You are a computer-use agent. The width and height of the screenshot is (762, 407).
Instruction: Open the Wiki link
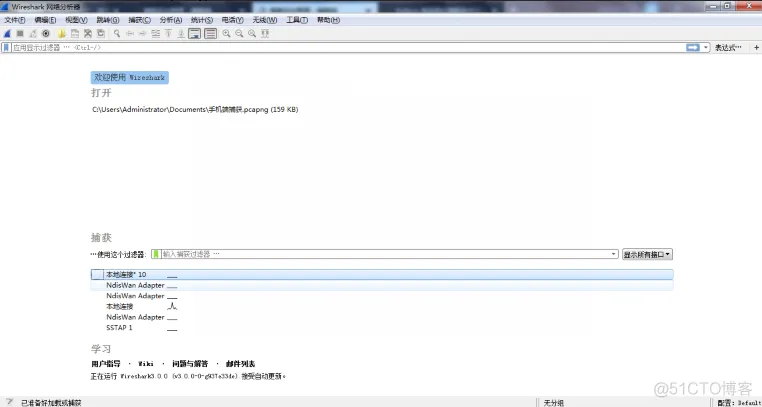point(146,364)
